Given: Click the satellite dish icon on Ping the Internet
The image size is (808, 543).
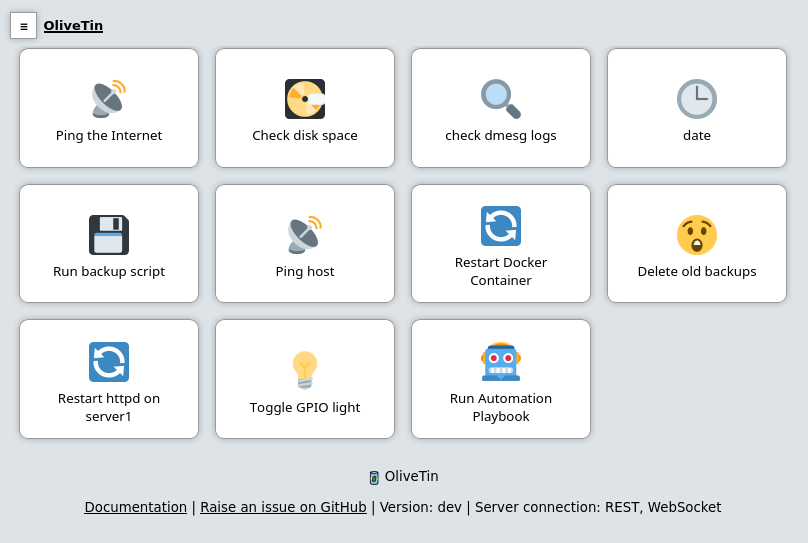Looking at the screenshot, I should coord(108,99).
